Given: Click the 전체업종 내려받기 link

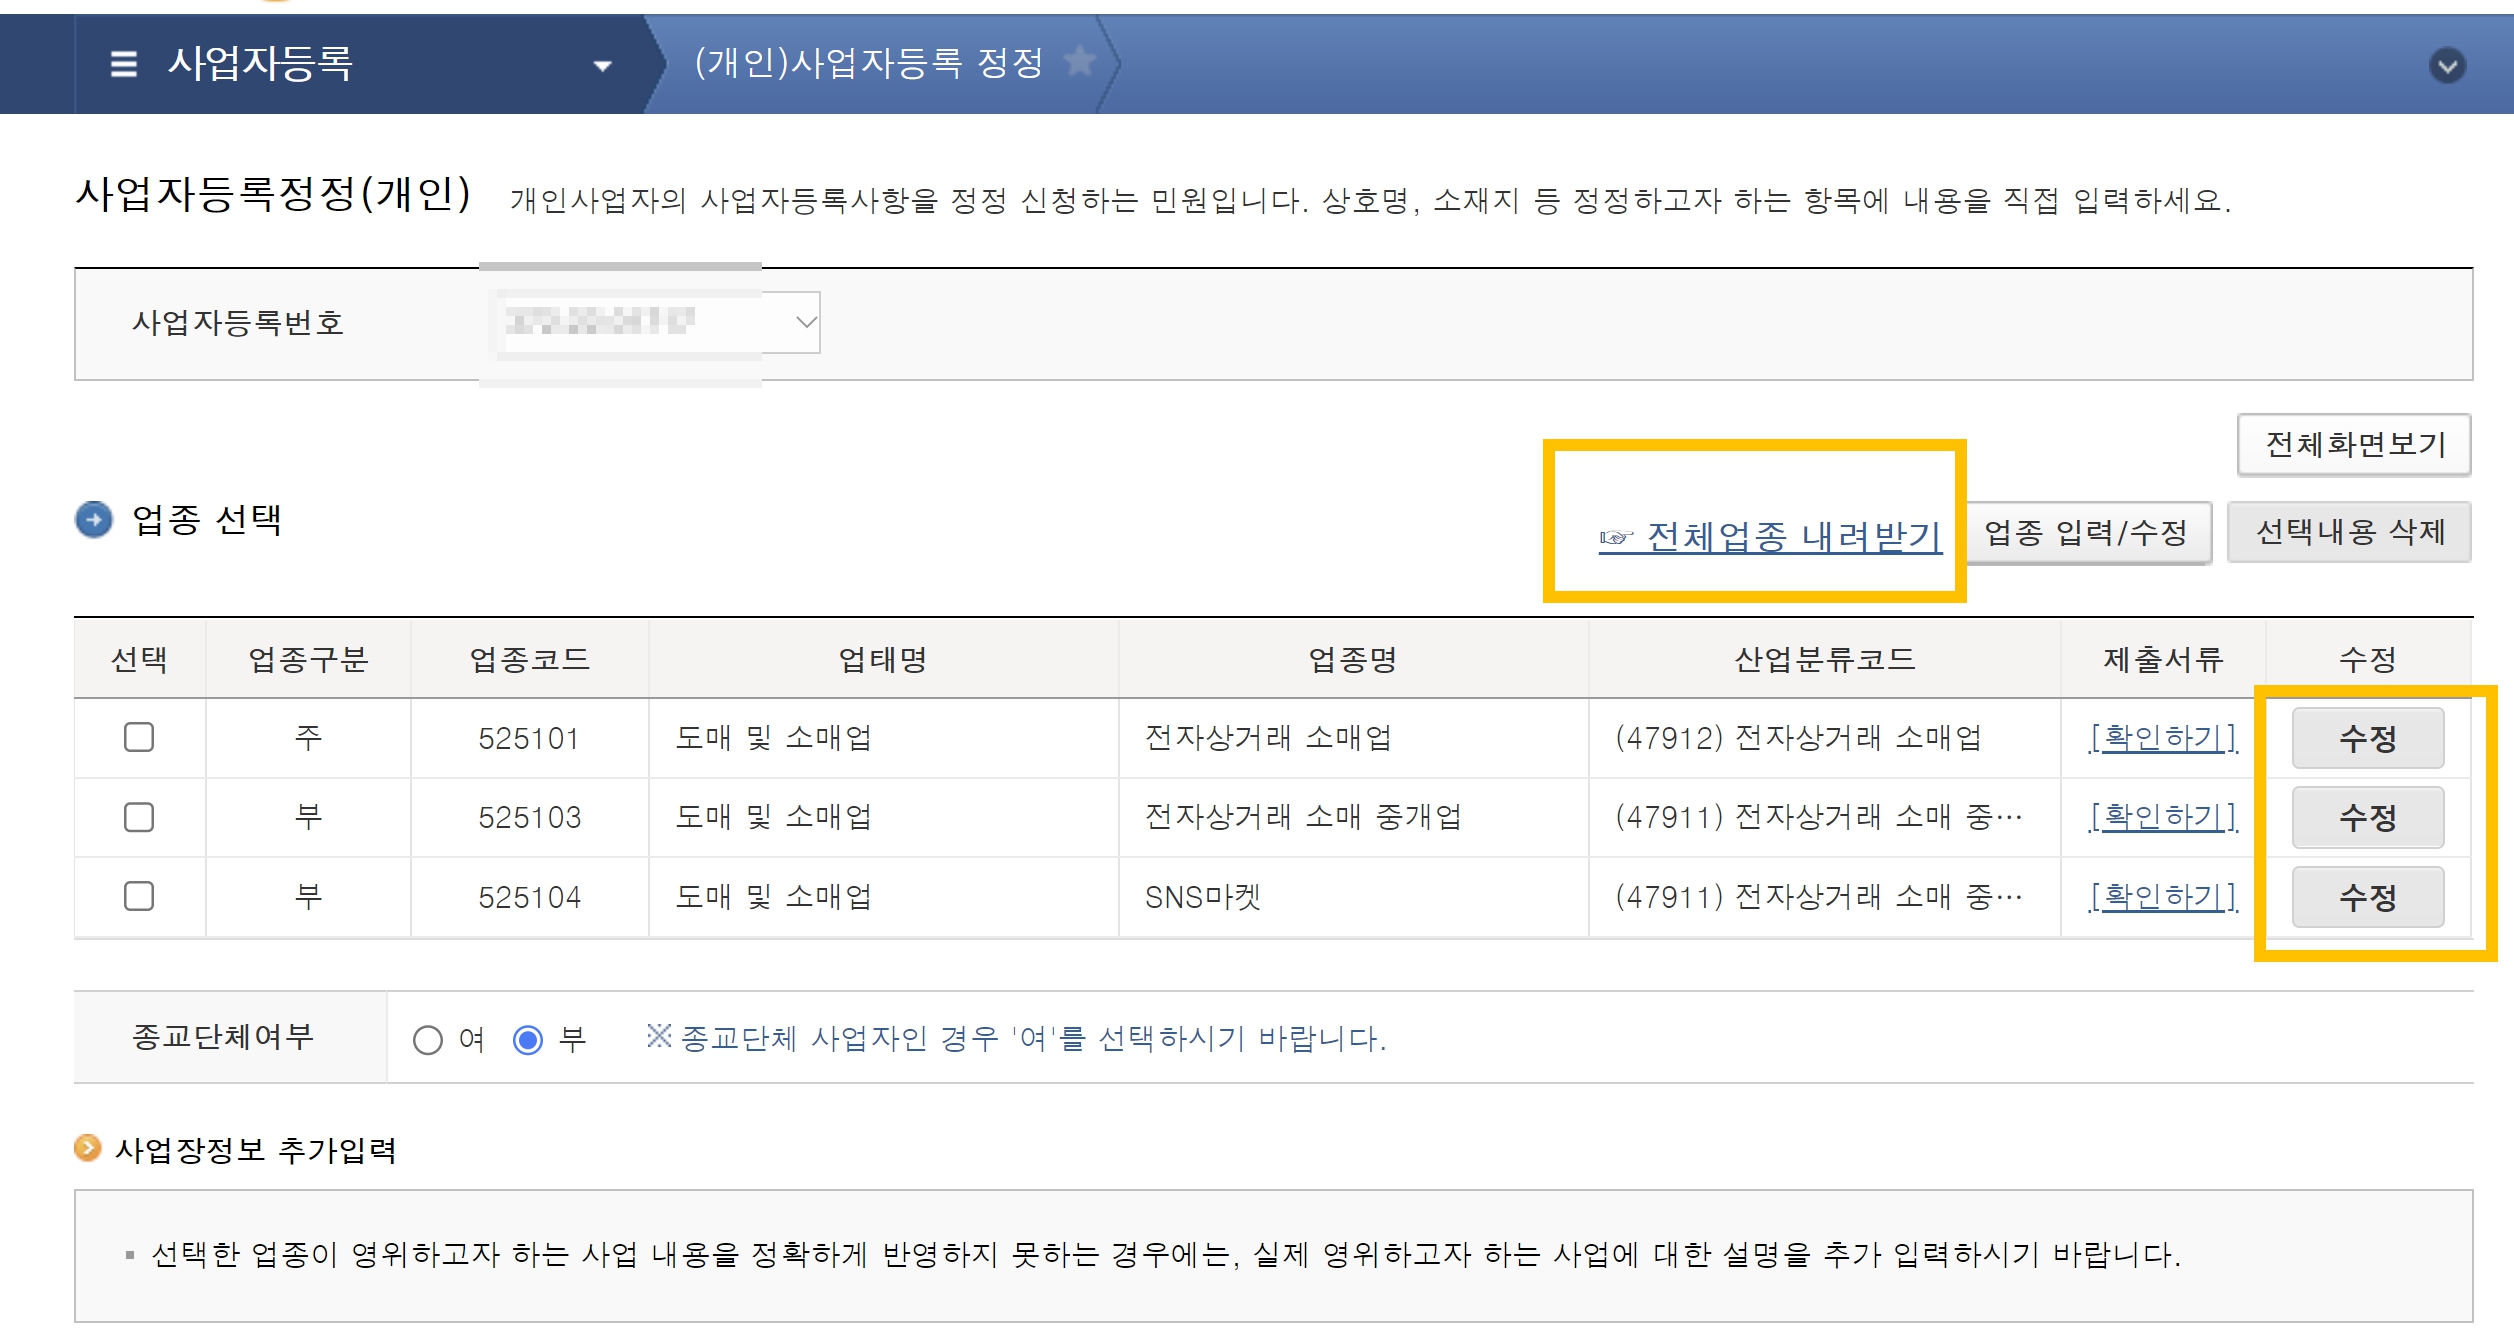Looking at the screenshot, I should click(x=1794, y=537).
